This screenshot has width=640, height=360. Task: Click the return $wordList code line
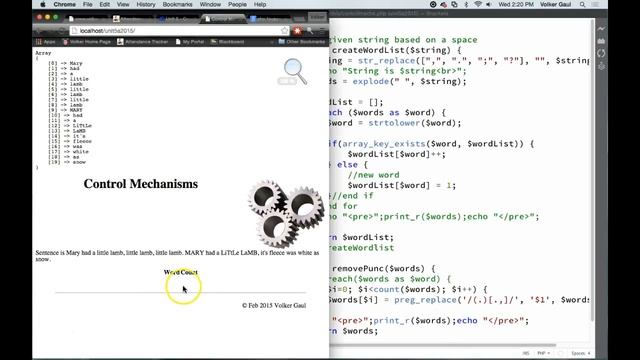tap(362, 237)
